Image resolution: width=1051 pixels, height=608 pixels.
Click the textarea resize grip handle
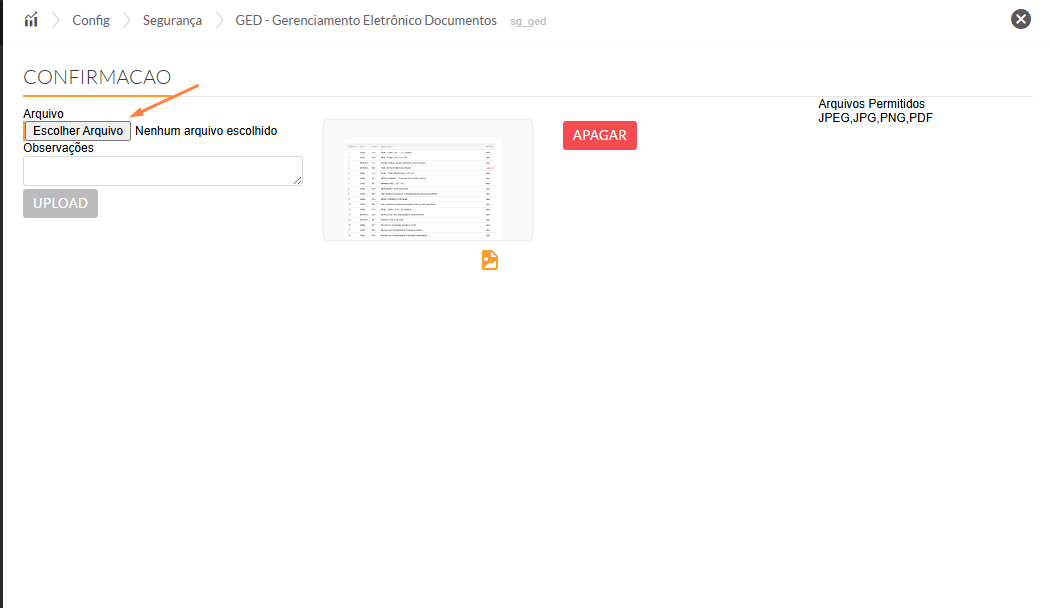coord(297,180)
